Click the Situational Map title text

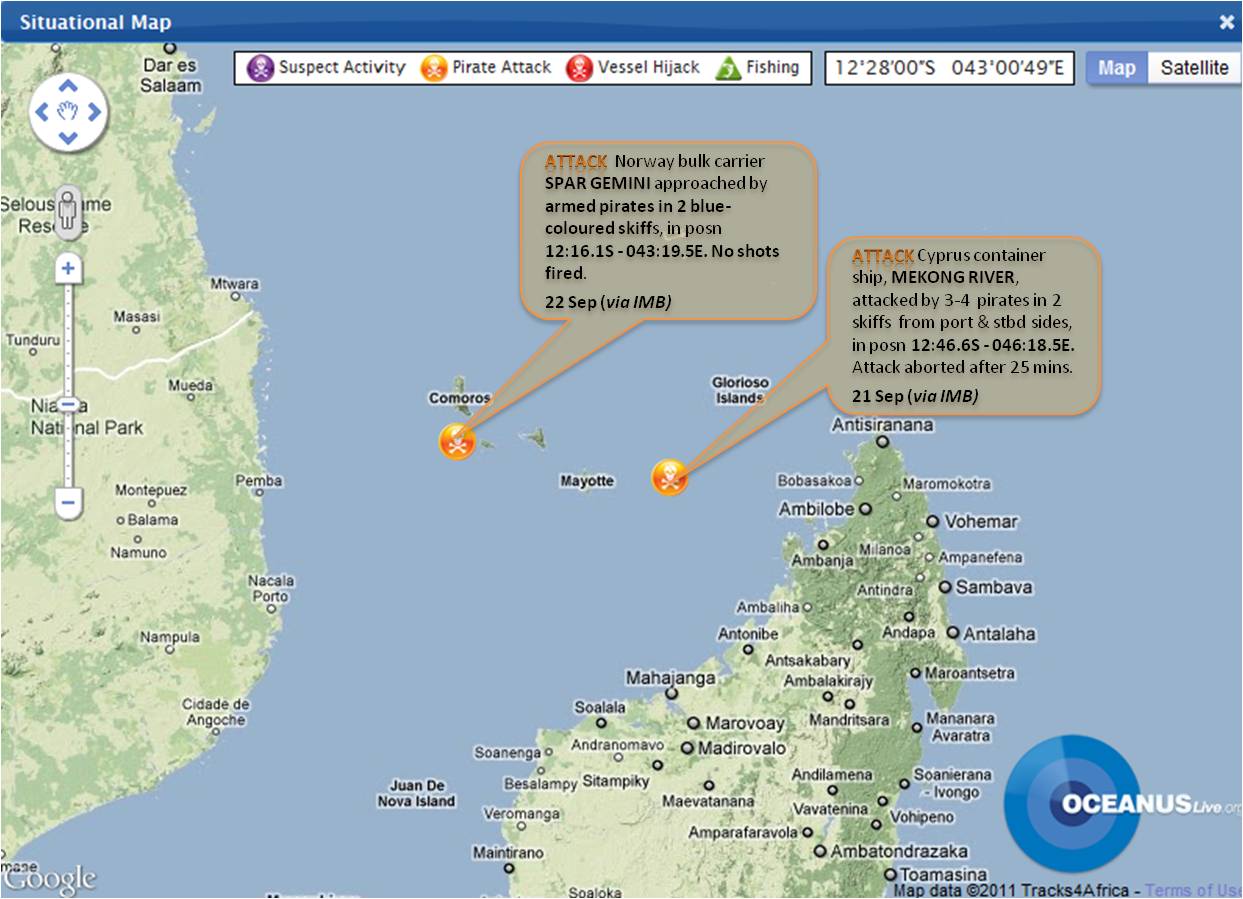(95, 22)
